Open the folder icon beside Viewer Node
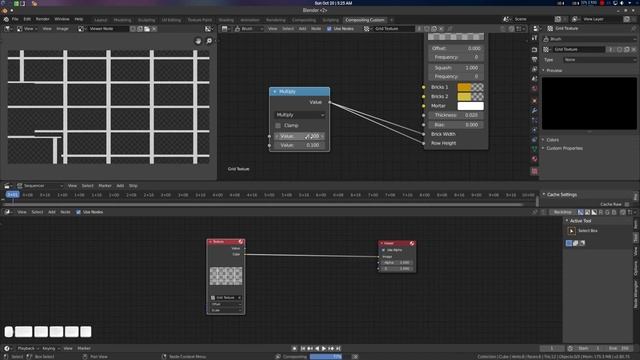 pyautogui.click(x=147, y=29)
